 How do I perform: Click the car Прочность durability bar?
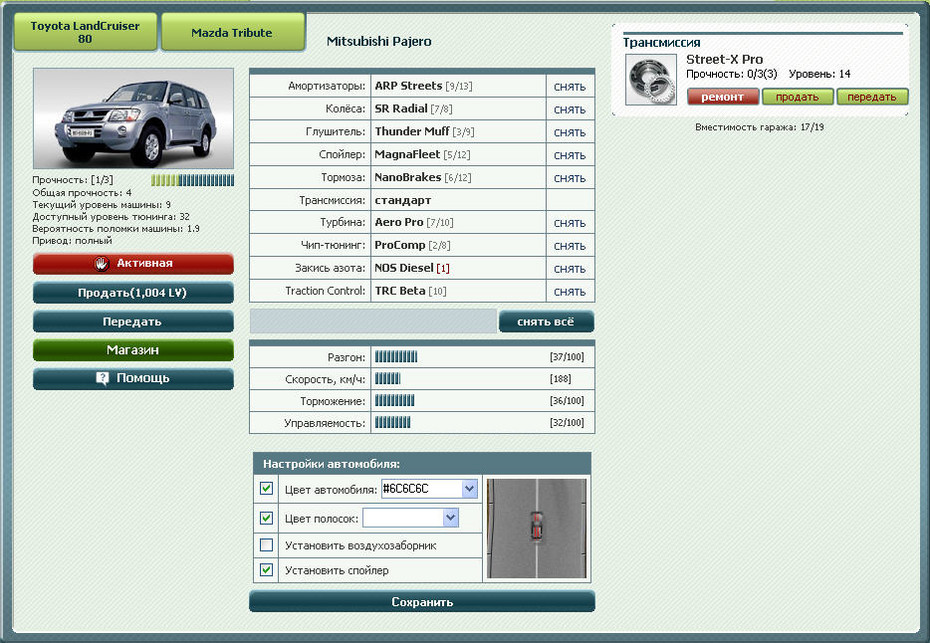pos(192,180)
